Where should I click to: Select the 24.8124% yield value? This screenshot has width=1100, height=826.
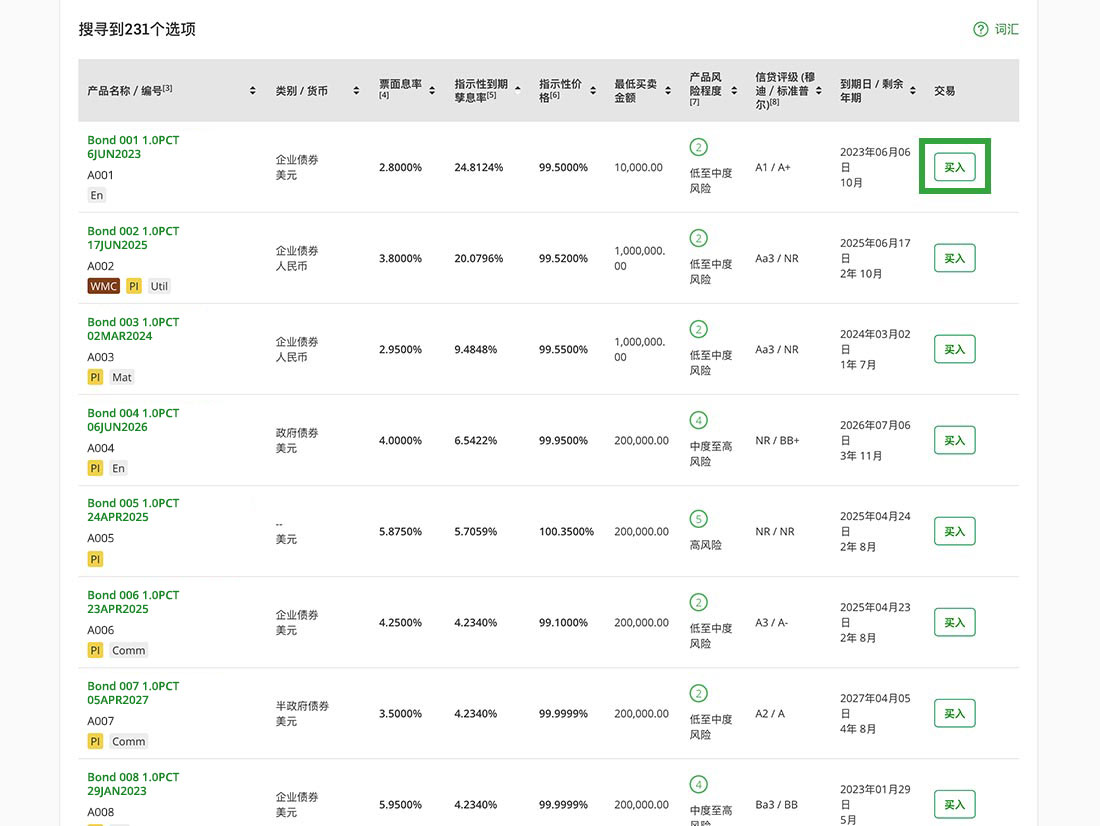click(478, 168)
